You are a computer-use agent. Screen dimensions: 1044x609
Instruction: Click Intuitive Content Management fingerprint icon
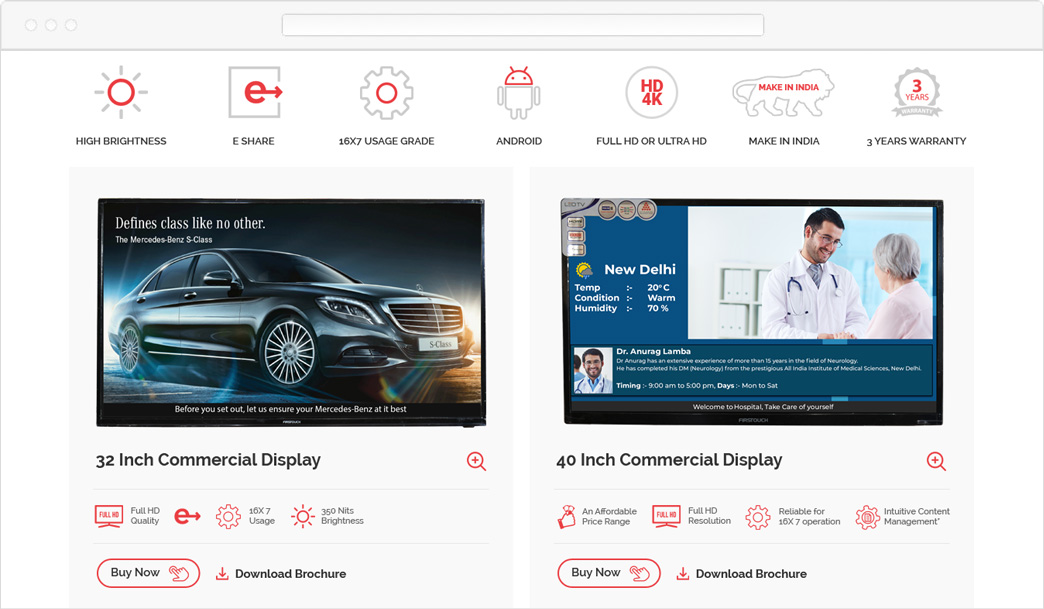click(868, 517)
